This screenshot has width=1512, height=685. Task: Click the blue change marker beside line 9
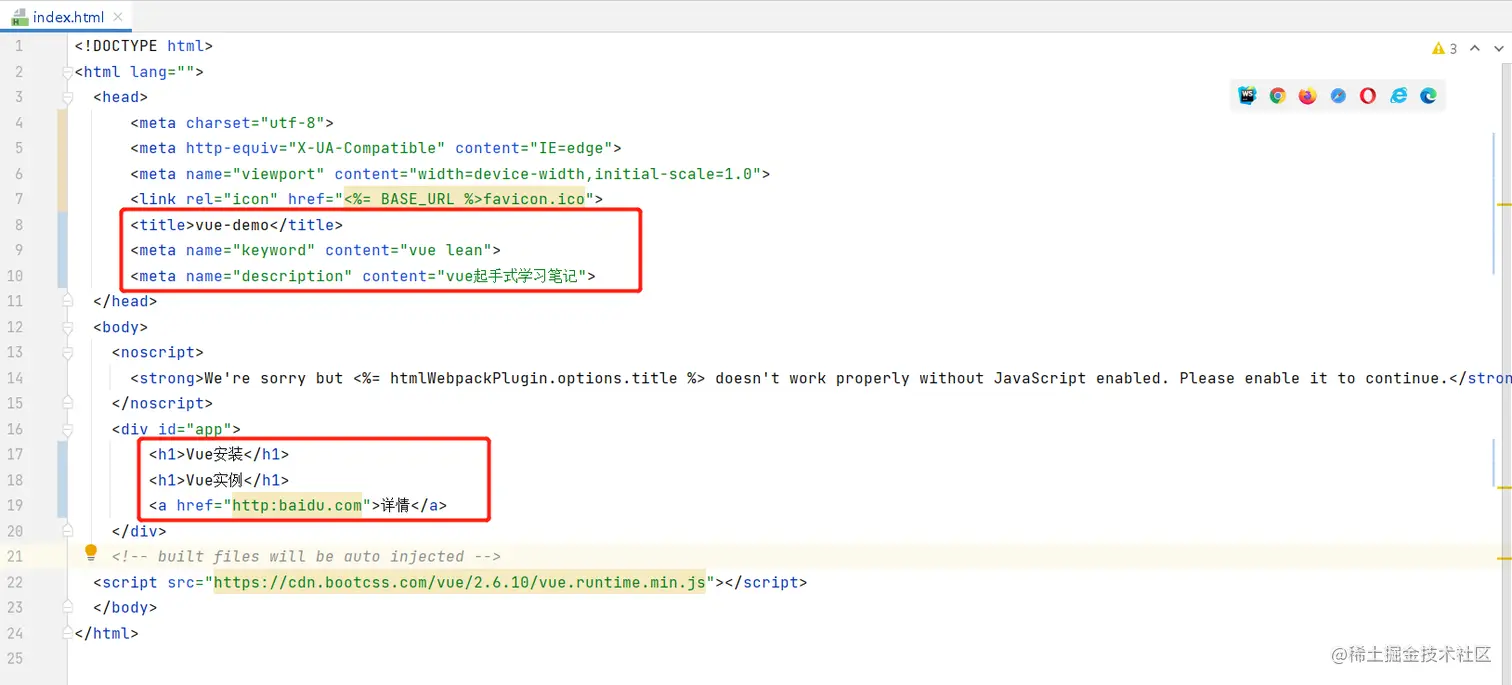(x=63, y=250)
